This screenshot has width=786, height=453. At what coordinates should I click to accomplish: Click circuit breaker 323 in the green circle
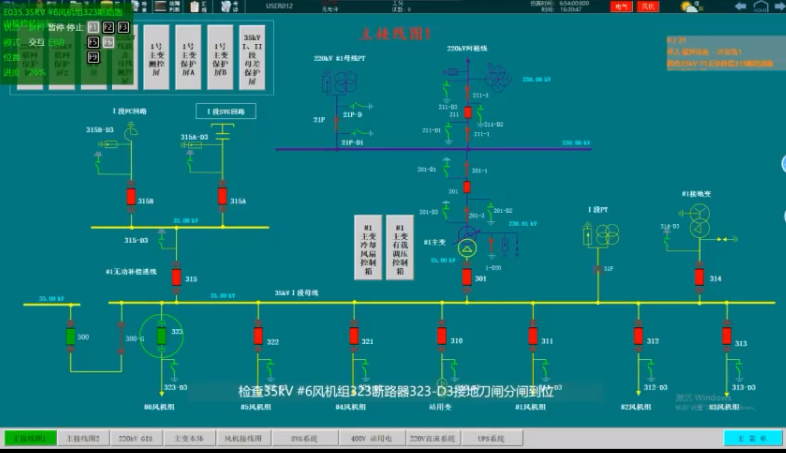161,335
